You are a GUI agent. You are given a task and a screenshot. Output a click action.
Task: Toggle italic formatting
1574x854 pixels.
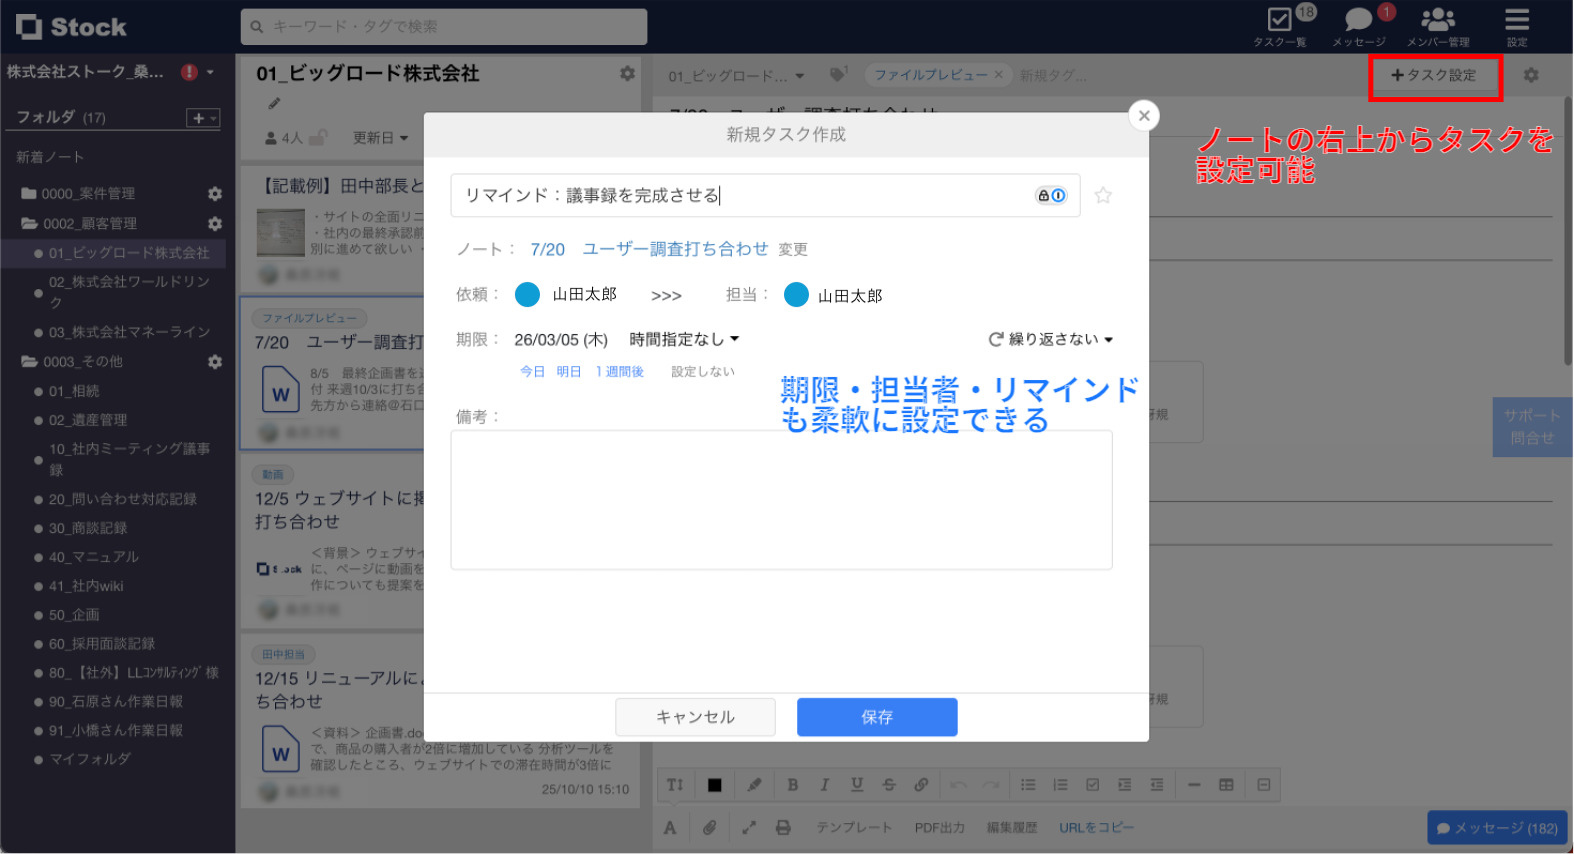824,785
